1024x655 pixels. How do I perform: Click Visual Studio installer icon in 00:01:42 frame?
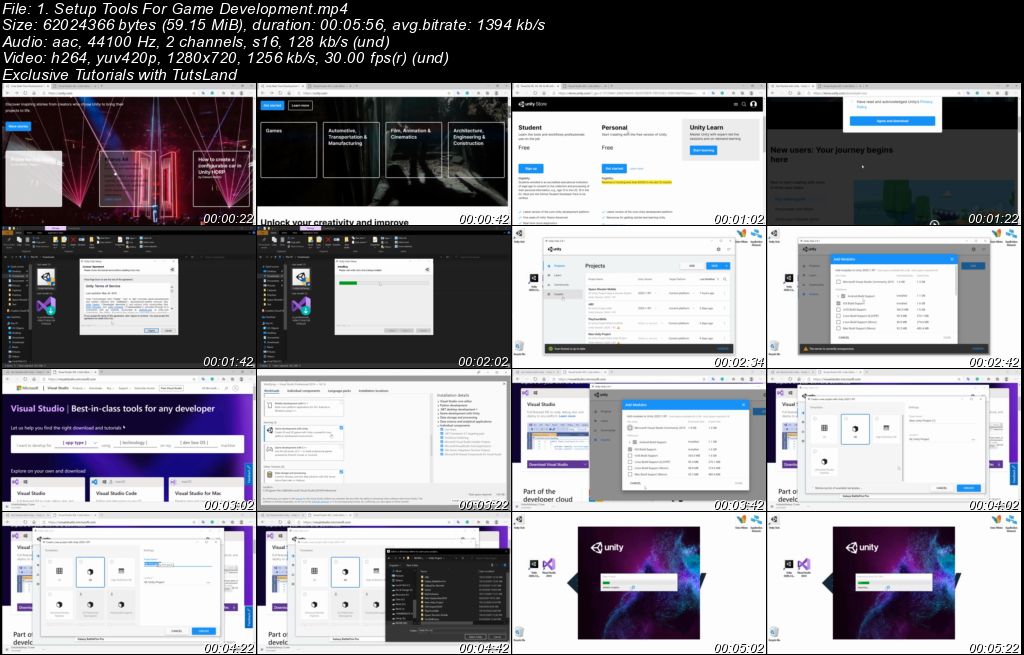[x=46, y=306]
